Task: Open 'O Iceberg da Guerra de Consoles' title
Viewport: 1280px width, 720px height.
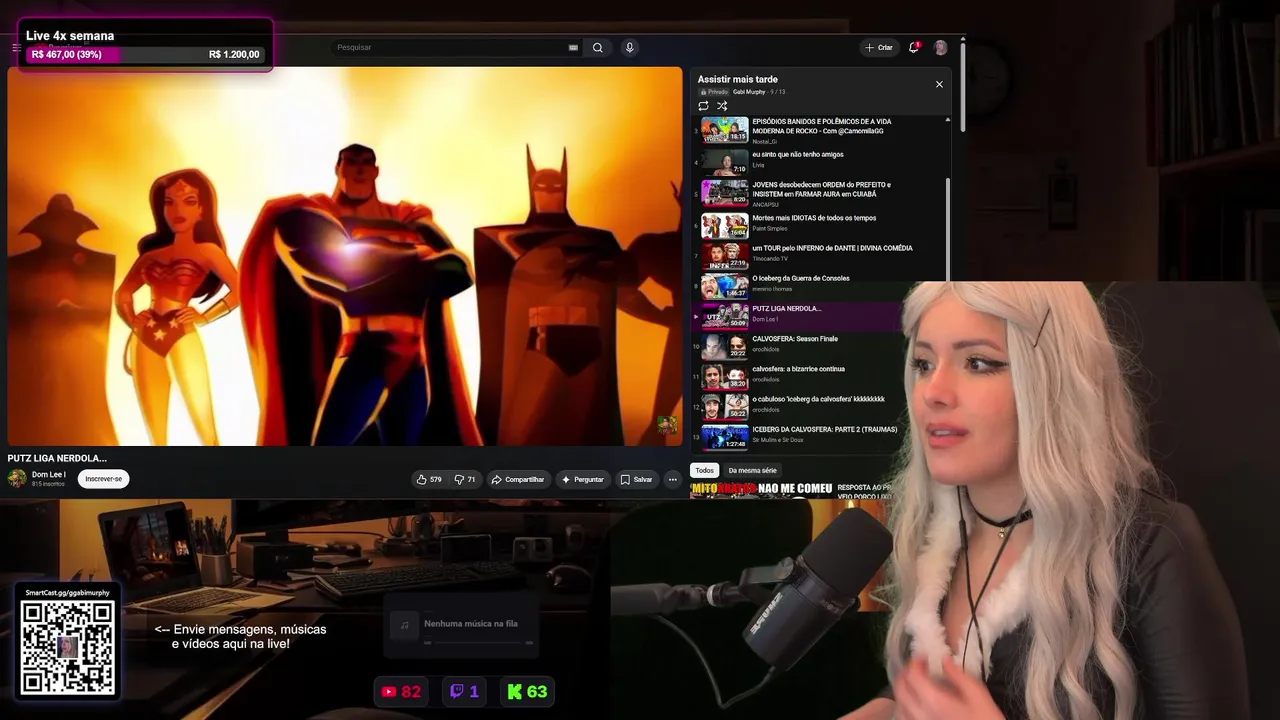Action: point(801,278)
